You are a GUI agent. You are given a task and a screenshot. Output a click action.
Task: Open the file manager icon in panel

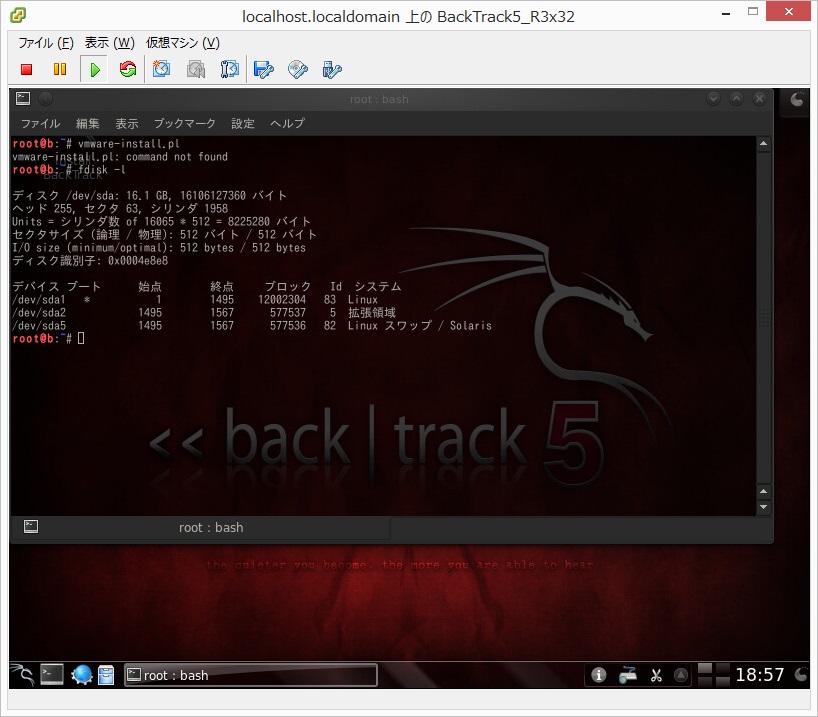(x=106, y=675)
